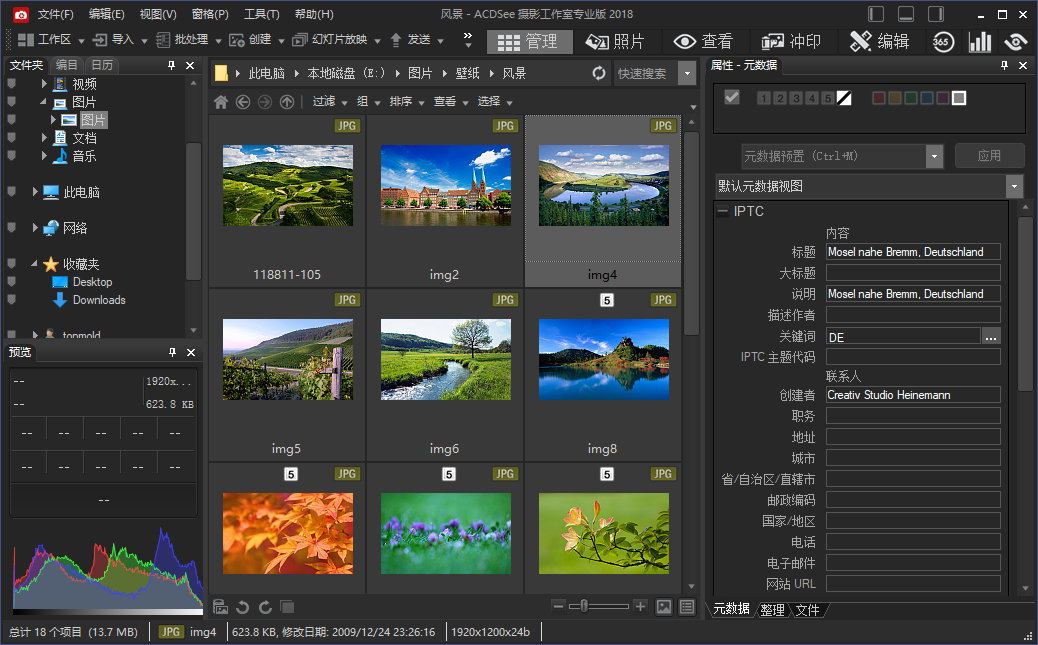The image size is (1038, 645).
Task: Set rating 3 in properties panel
Action: [796, 98]
